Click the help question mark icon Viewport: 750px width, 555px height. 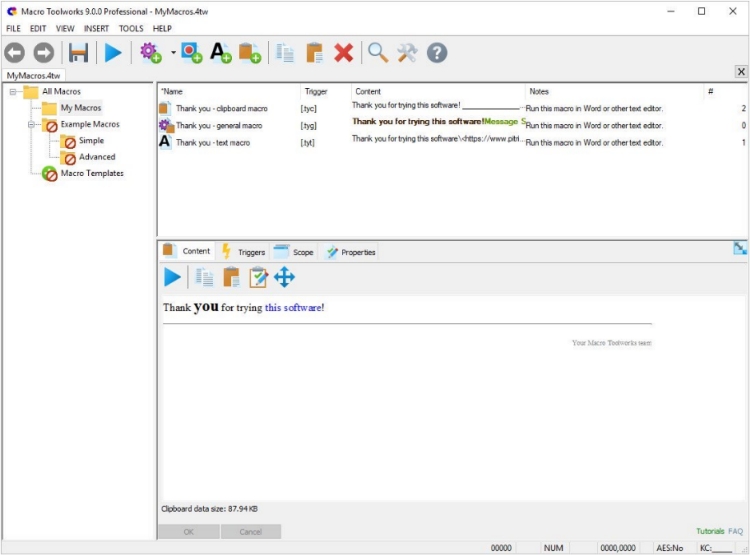click(437, 53)
